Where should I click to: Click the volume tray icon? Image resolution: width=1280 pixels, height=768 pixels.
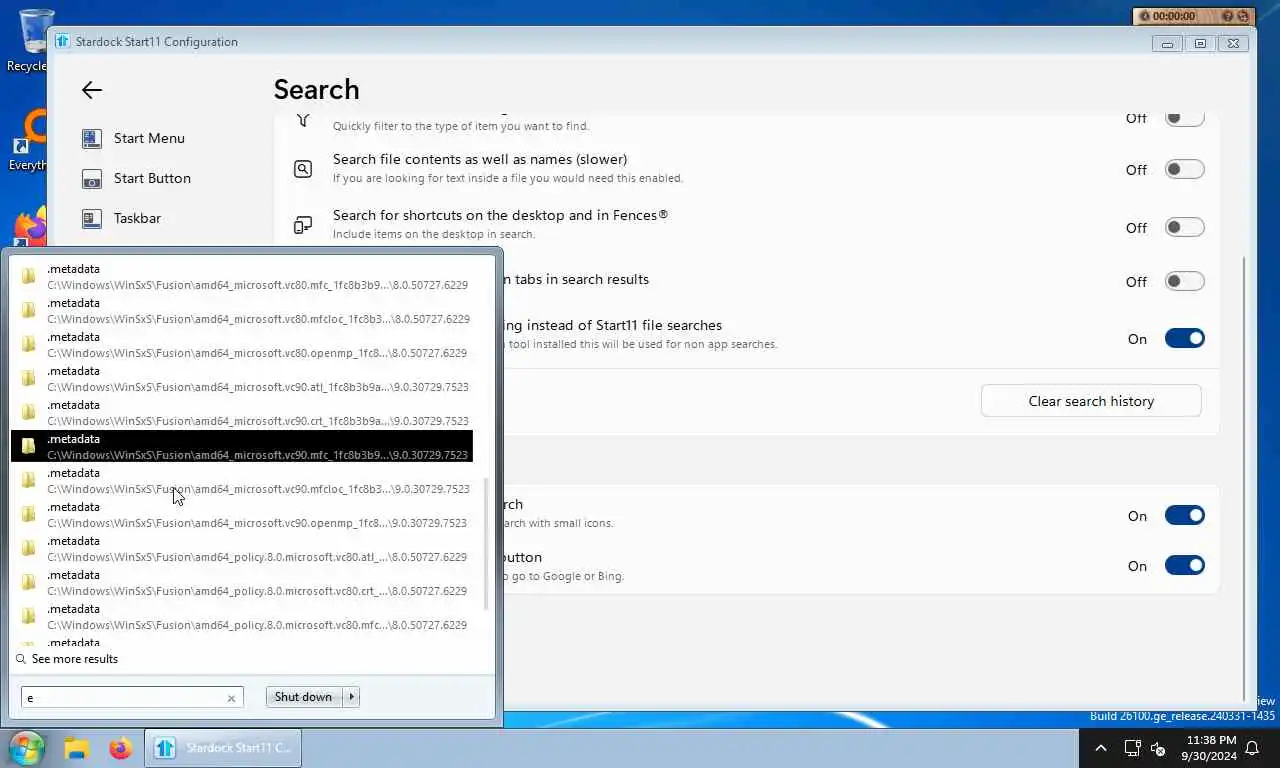(x=1158, y=748)
